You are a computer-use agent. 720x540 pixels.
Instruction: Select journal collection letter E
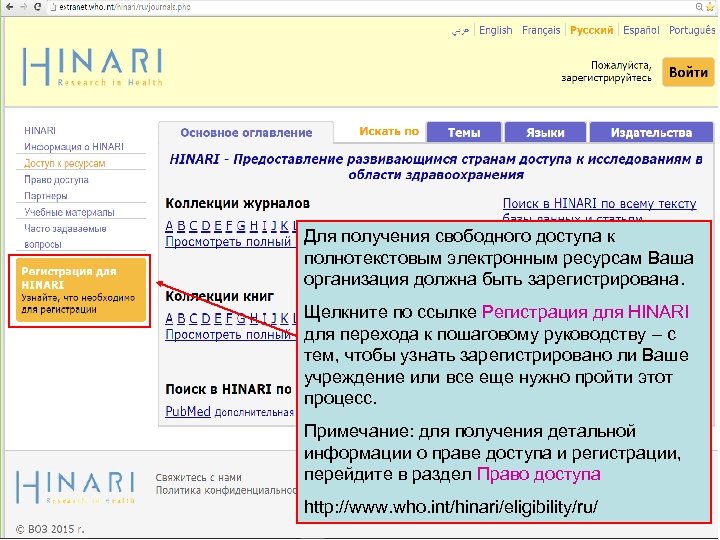[218, 226]
